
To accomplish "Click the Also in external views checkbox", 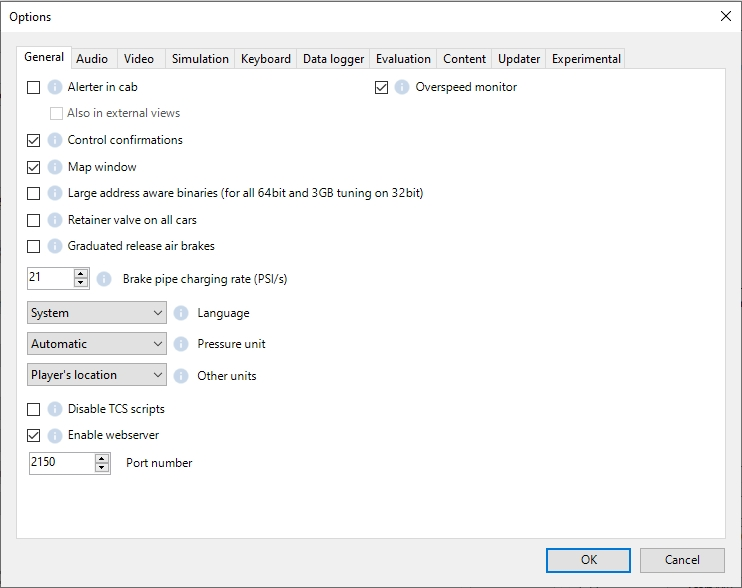I will click(56, 114).
